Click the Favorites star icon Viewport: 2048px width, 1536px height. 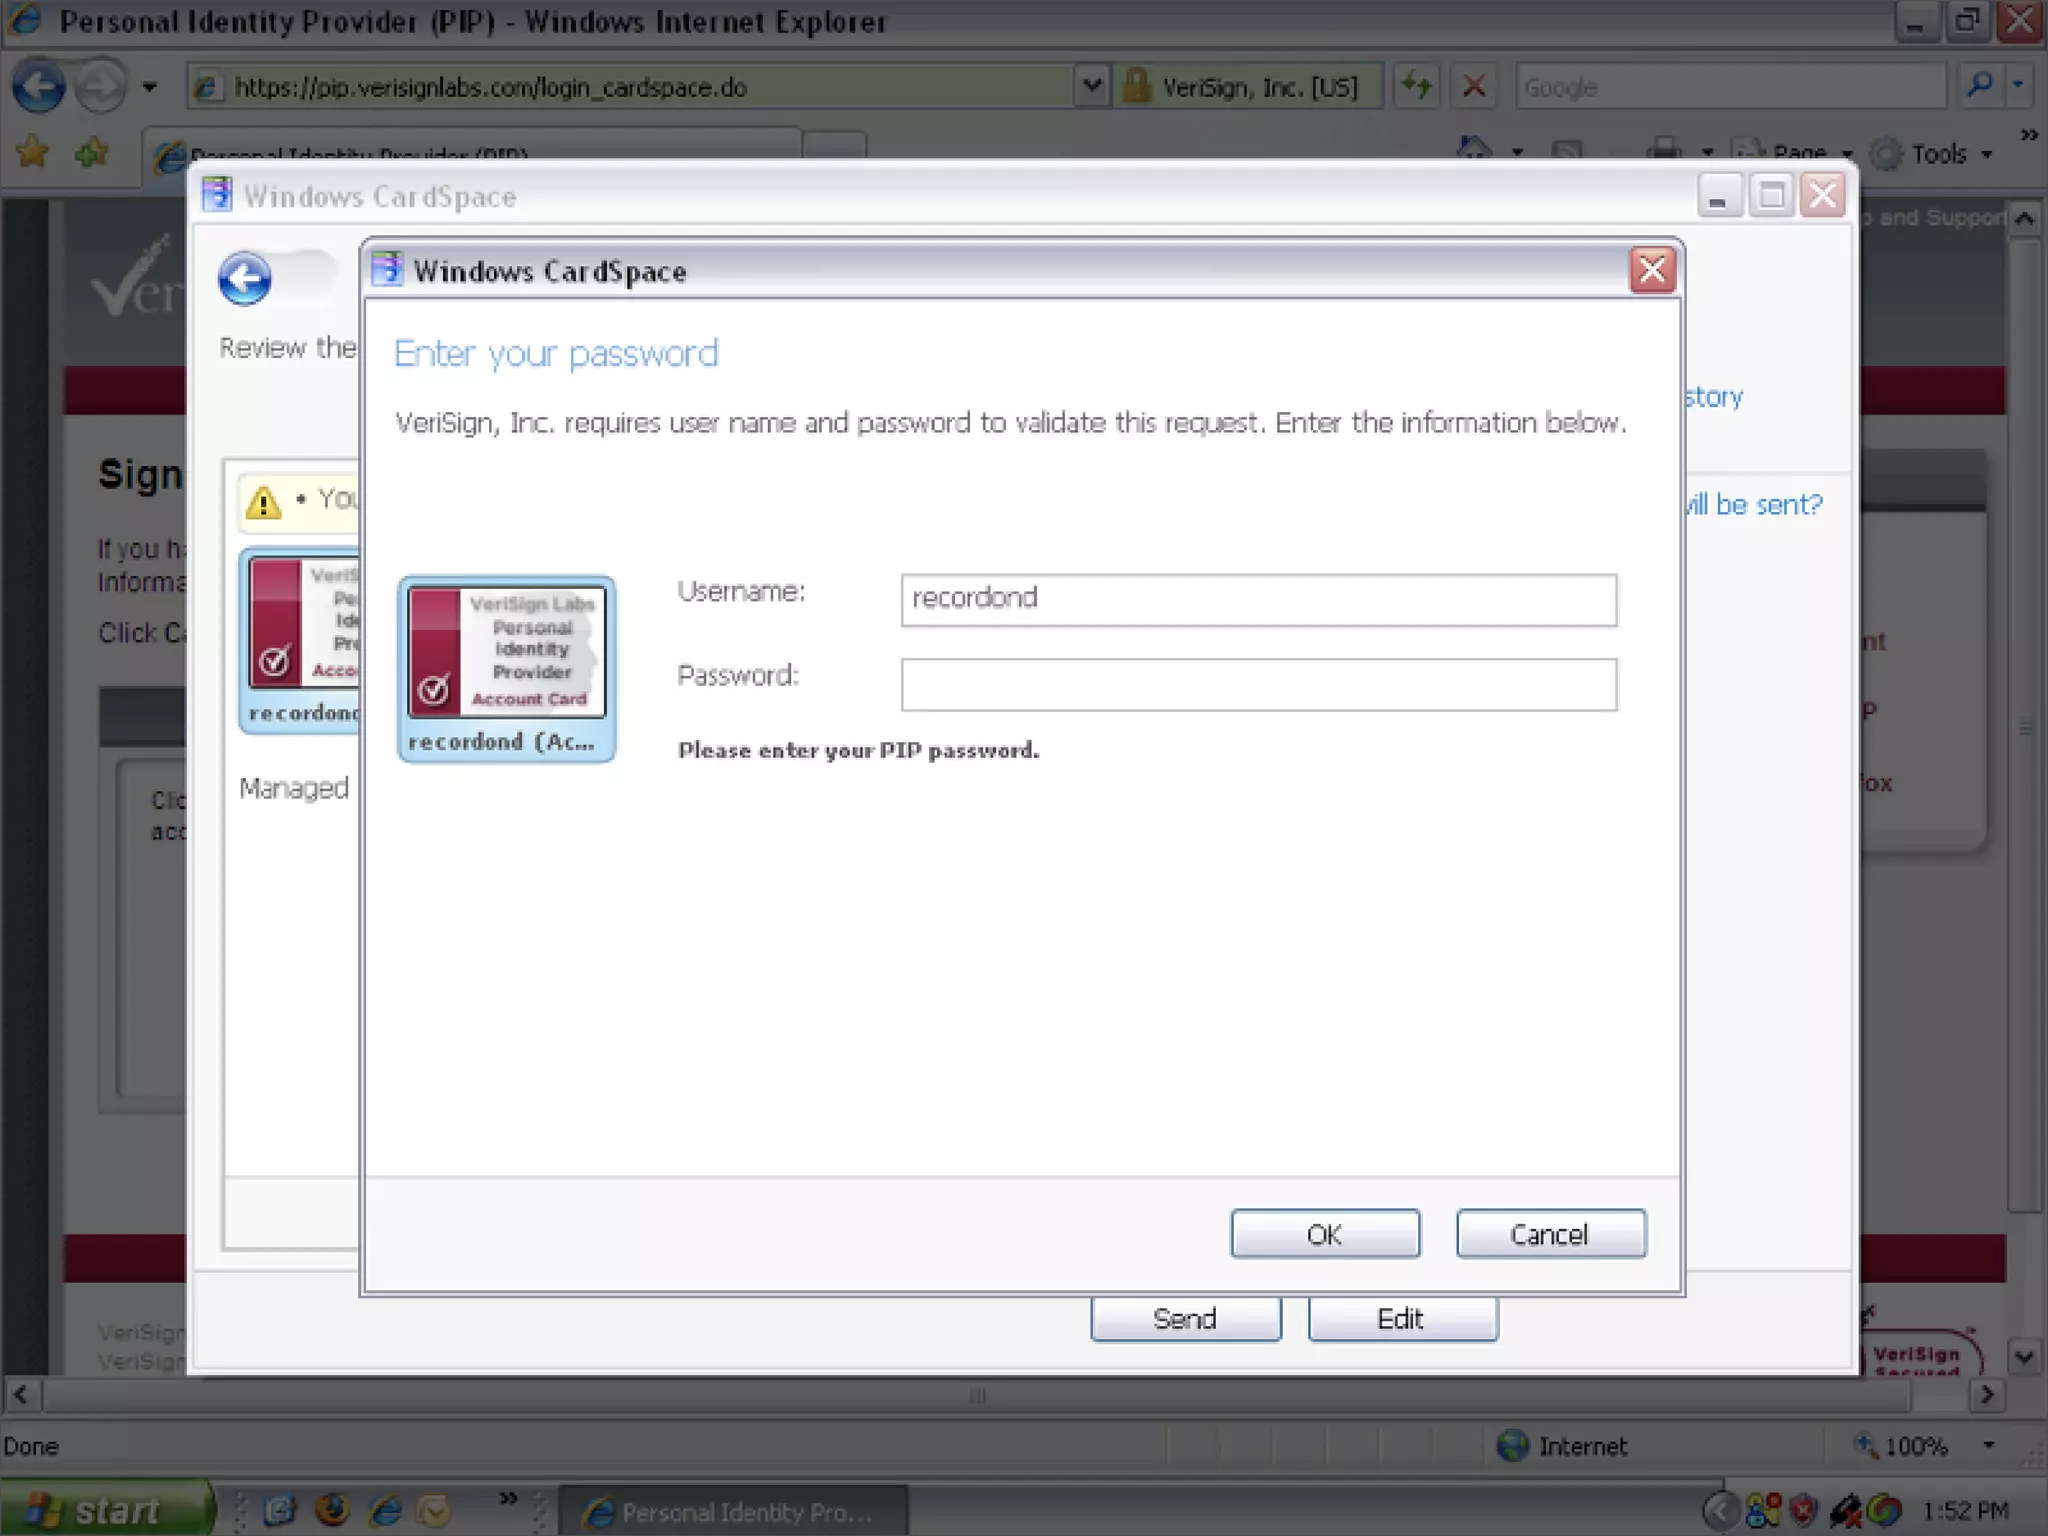click(32, 153)
